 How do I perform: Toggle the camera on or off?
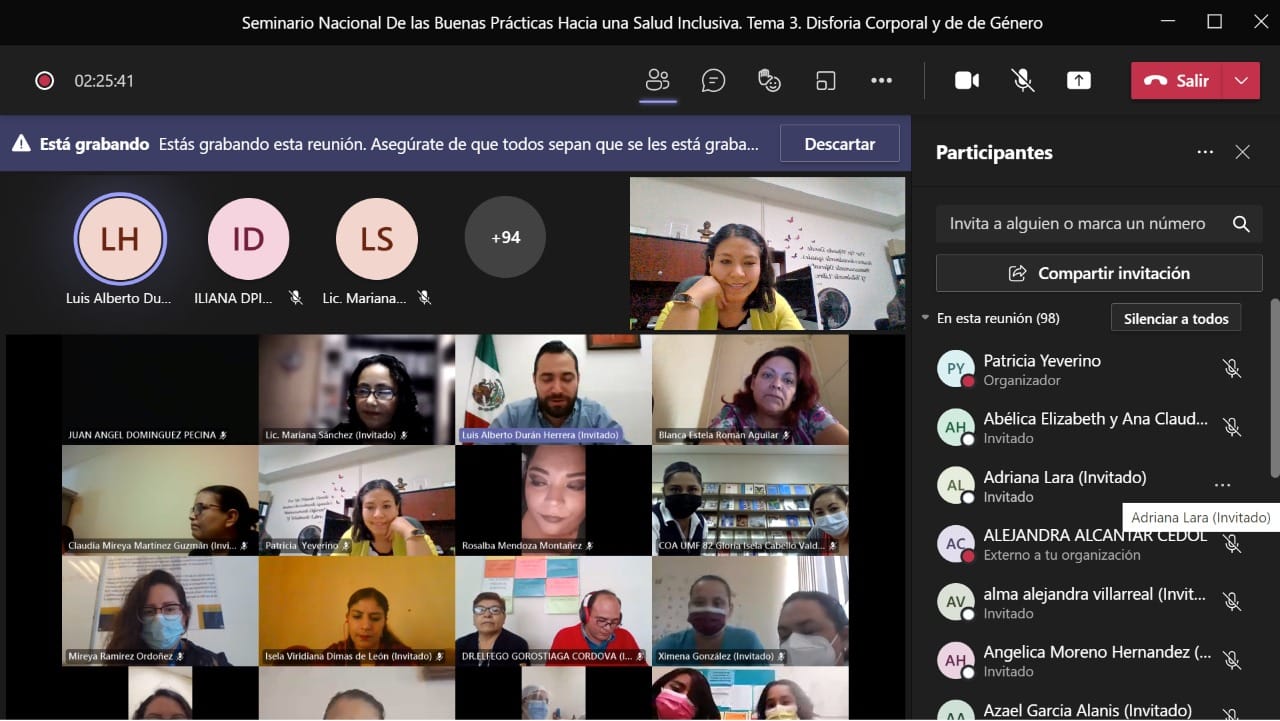[x=967, y=81]
